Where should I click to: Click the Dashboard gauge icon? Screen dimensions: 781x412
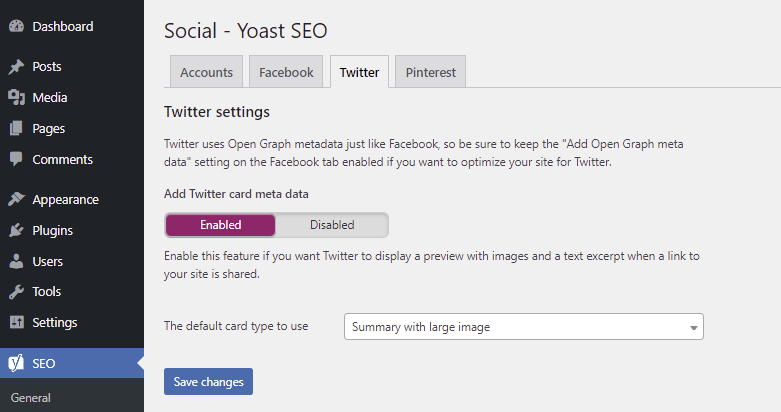tap(16, 27)
